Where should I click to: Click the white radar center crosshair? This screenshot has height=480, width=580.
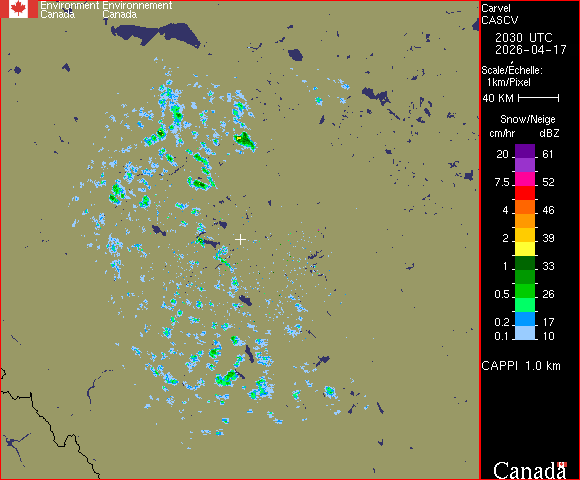click(x=240, y=240)
